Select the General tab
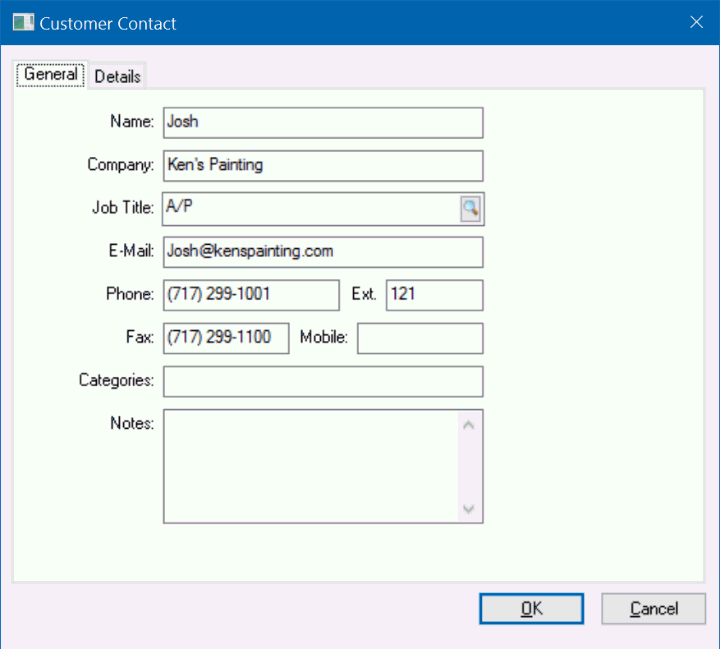Screen dimensions: 720x649 coord(51,75)
